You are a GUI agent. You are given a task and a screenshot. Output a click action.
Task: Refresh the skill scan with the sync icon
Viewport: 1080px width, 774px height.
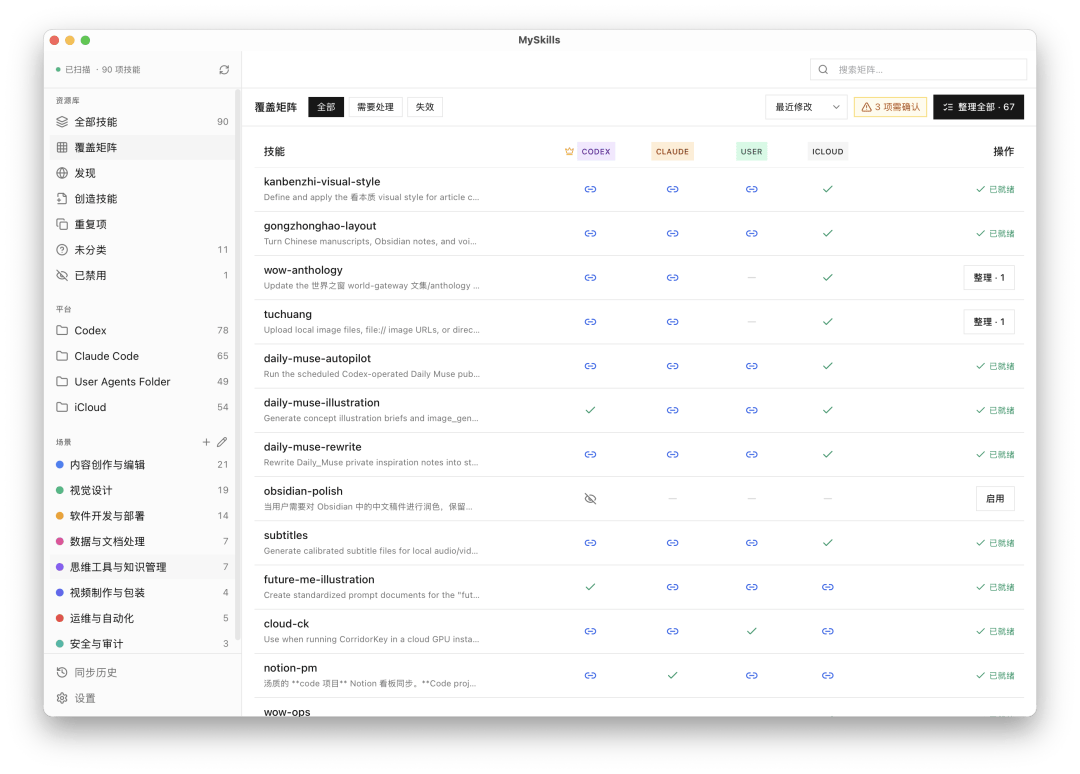[x=224, y=70]
